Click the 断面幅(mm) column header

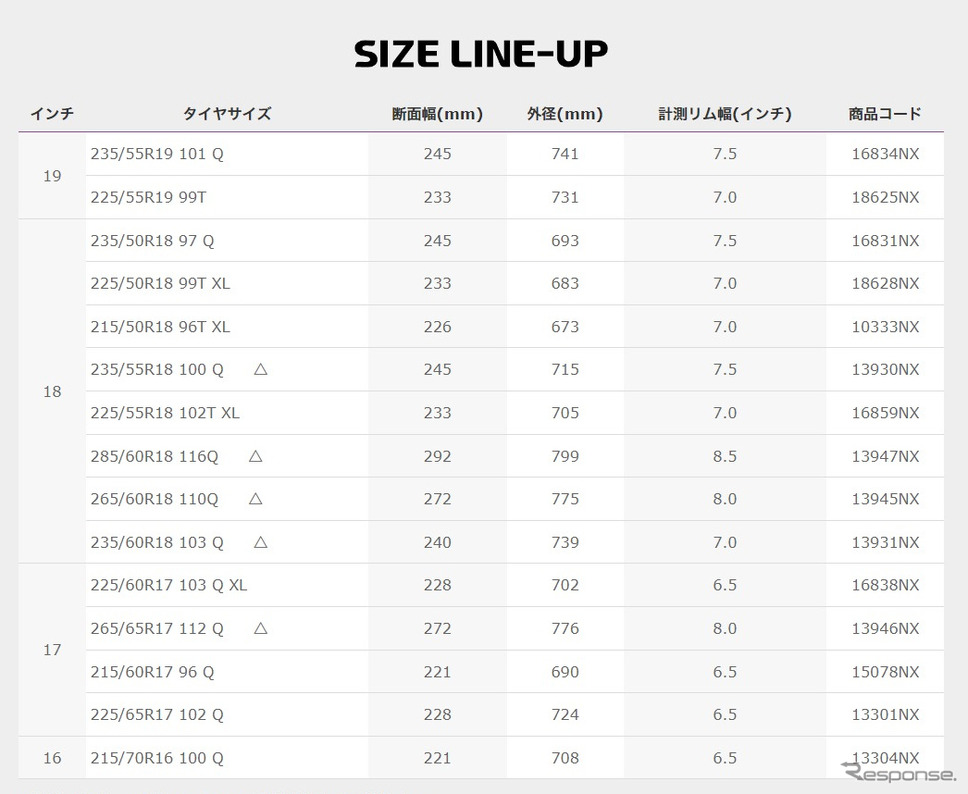(437, 114)
